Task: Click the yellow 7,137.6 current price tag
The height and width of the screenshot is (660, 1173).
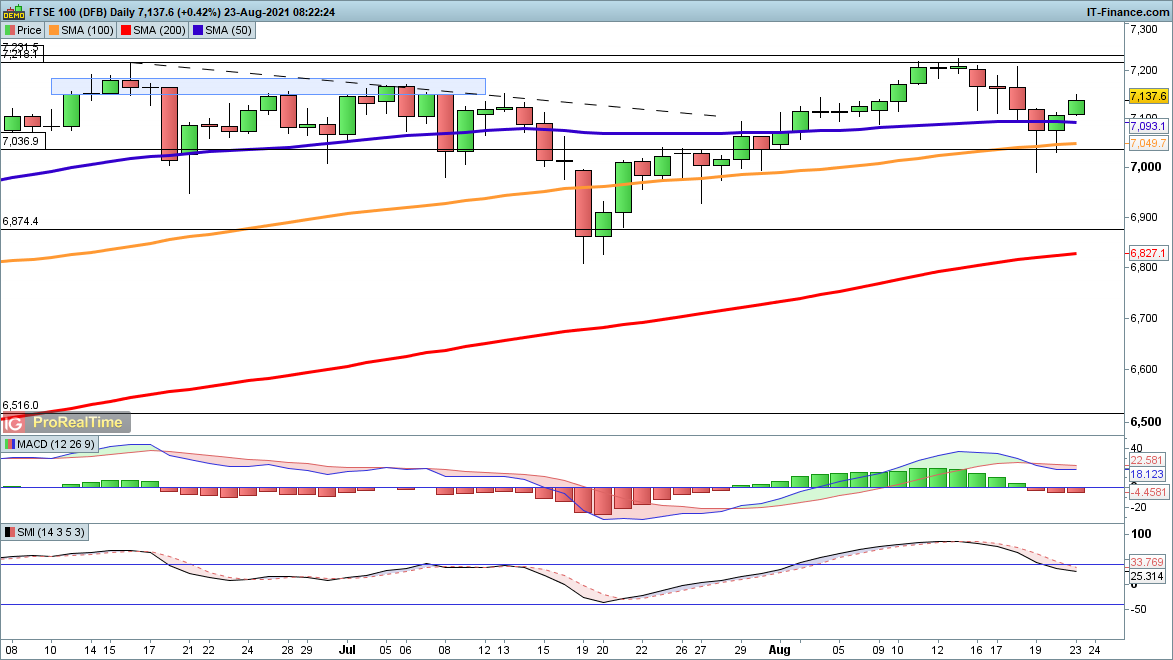Action: click(x=1148, y=96)
